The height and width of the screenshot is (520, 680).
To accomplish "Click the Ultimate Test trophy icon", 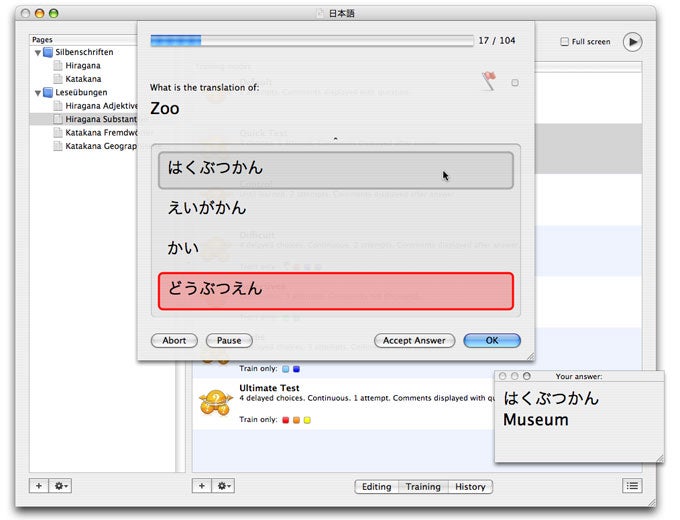I will pyautogui.click(x=216, y=403).
